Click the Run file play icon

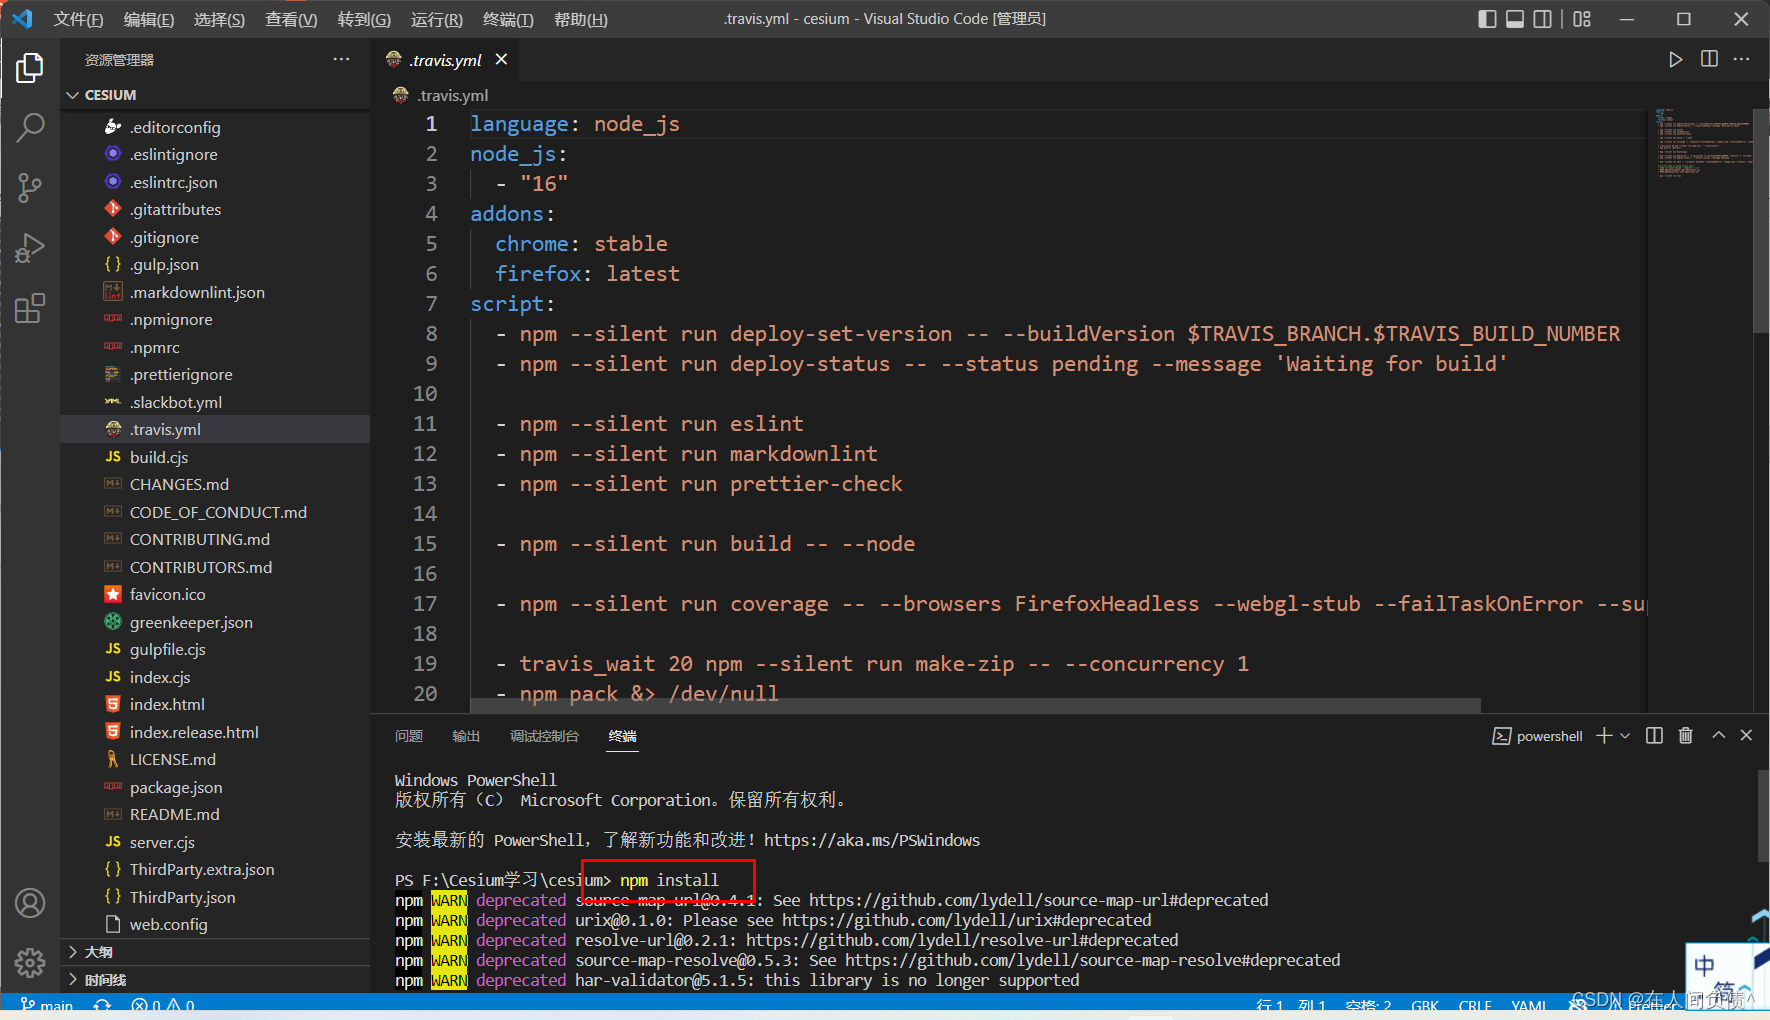(x=1675, y=60)
